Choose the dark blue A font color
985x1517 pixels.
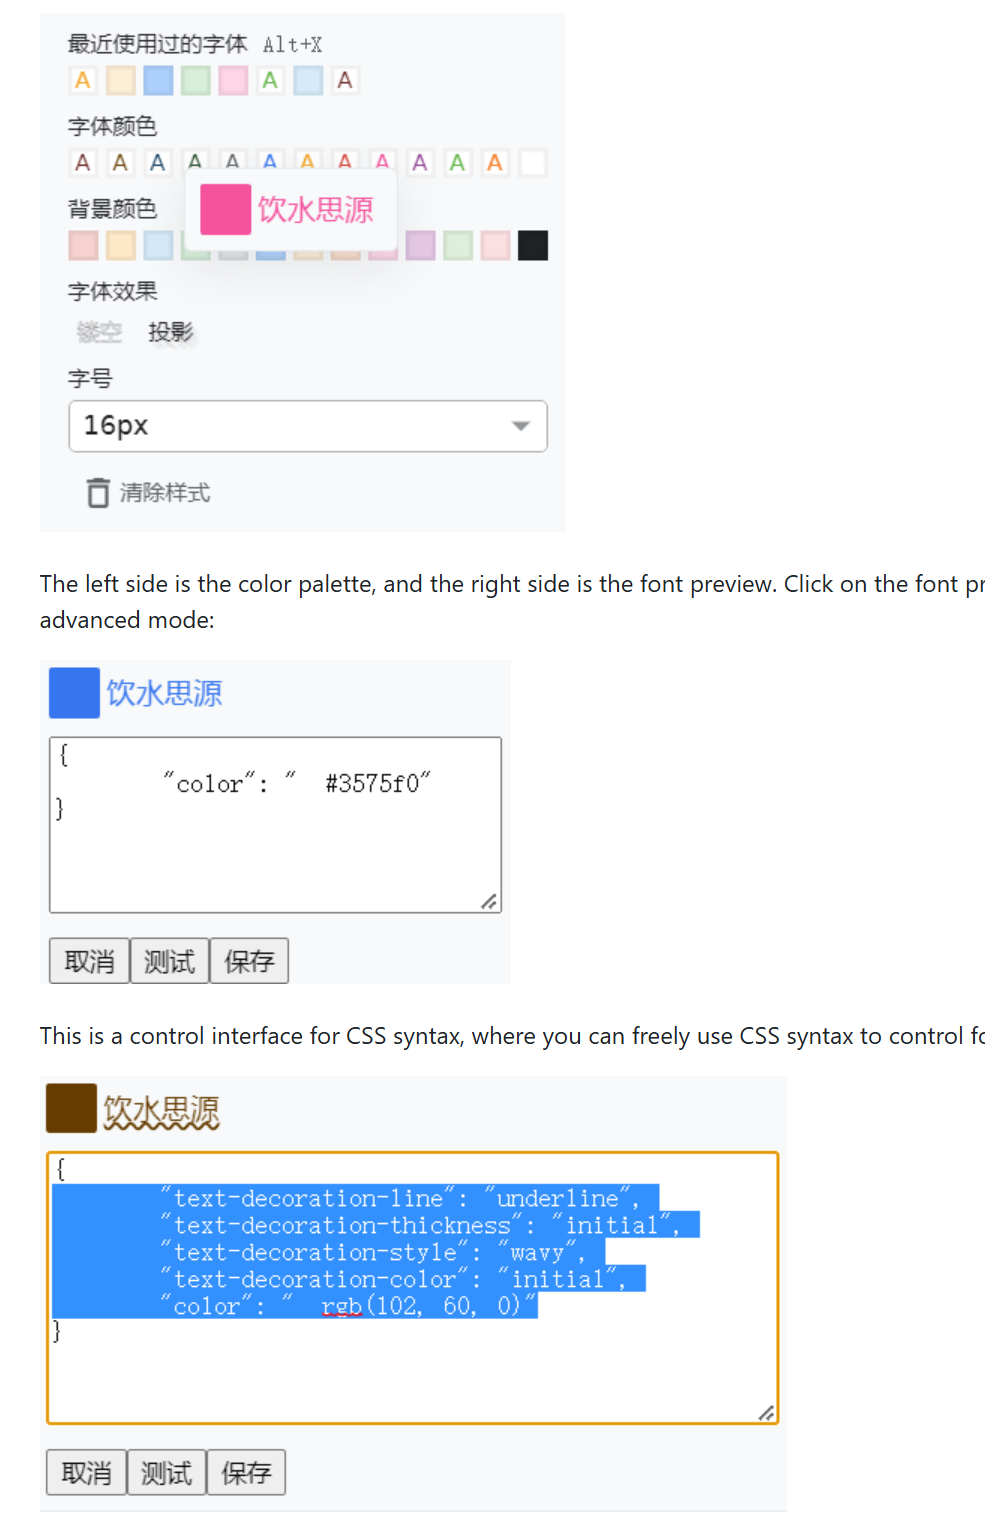[x=157, y=163]
